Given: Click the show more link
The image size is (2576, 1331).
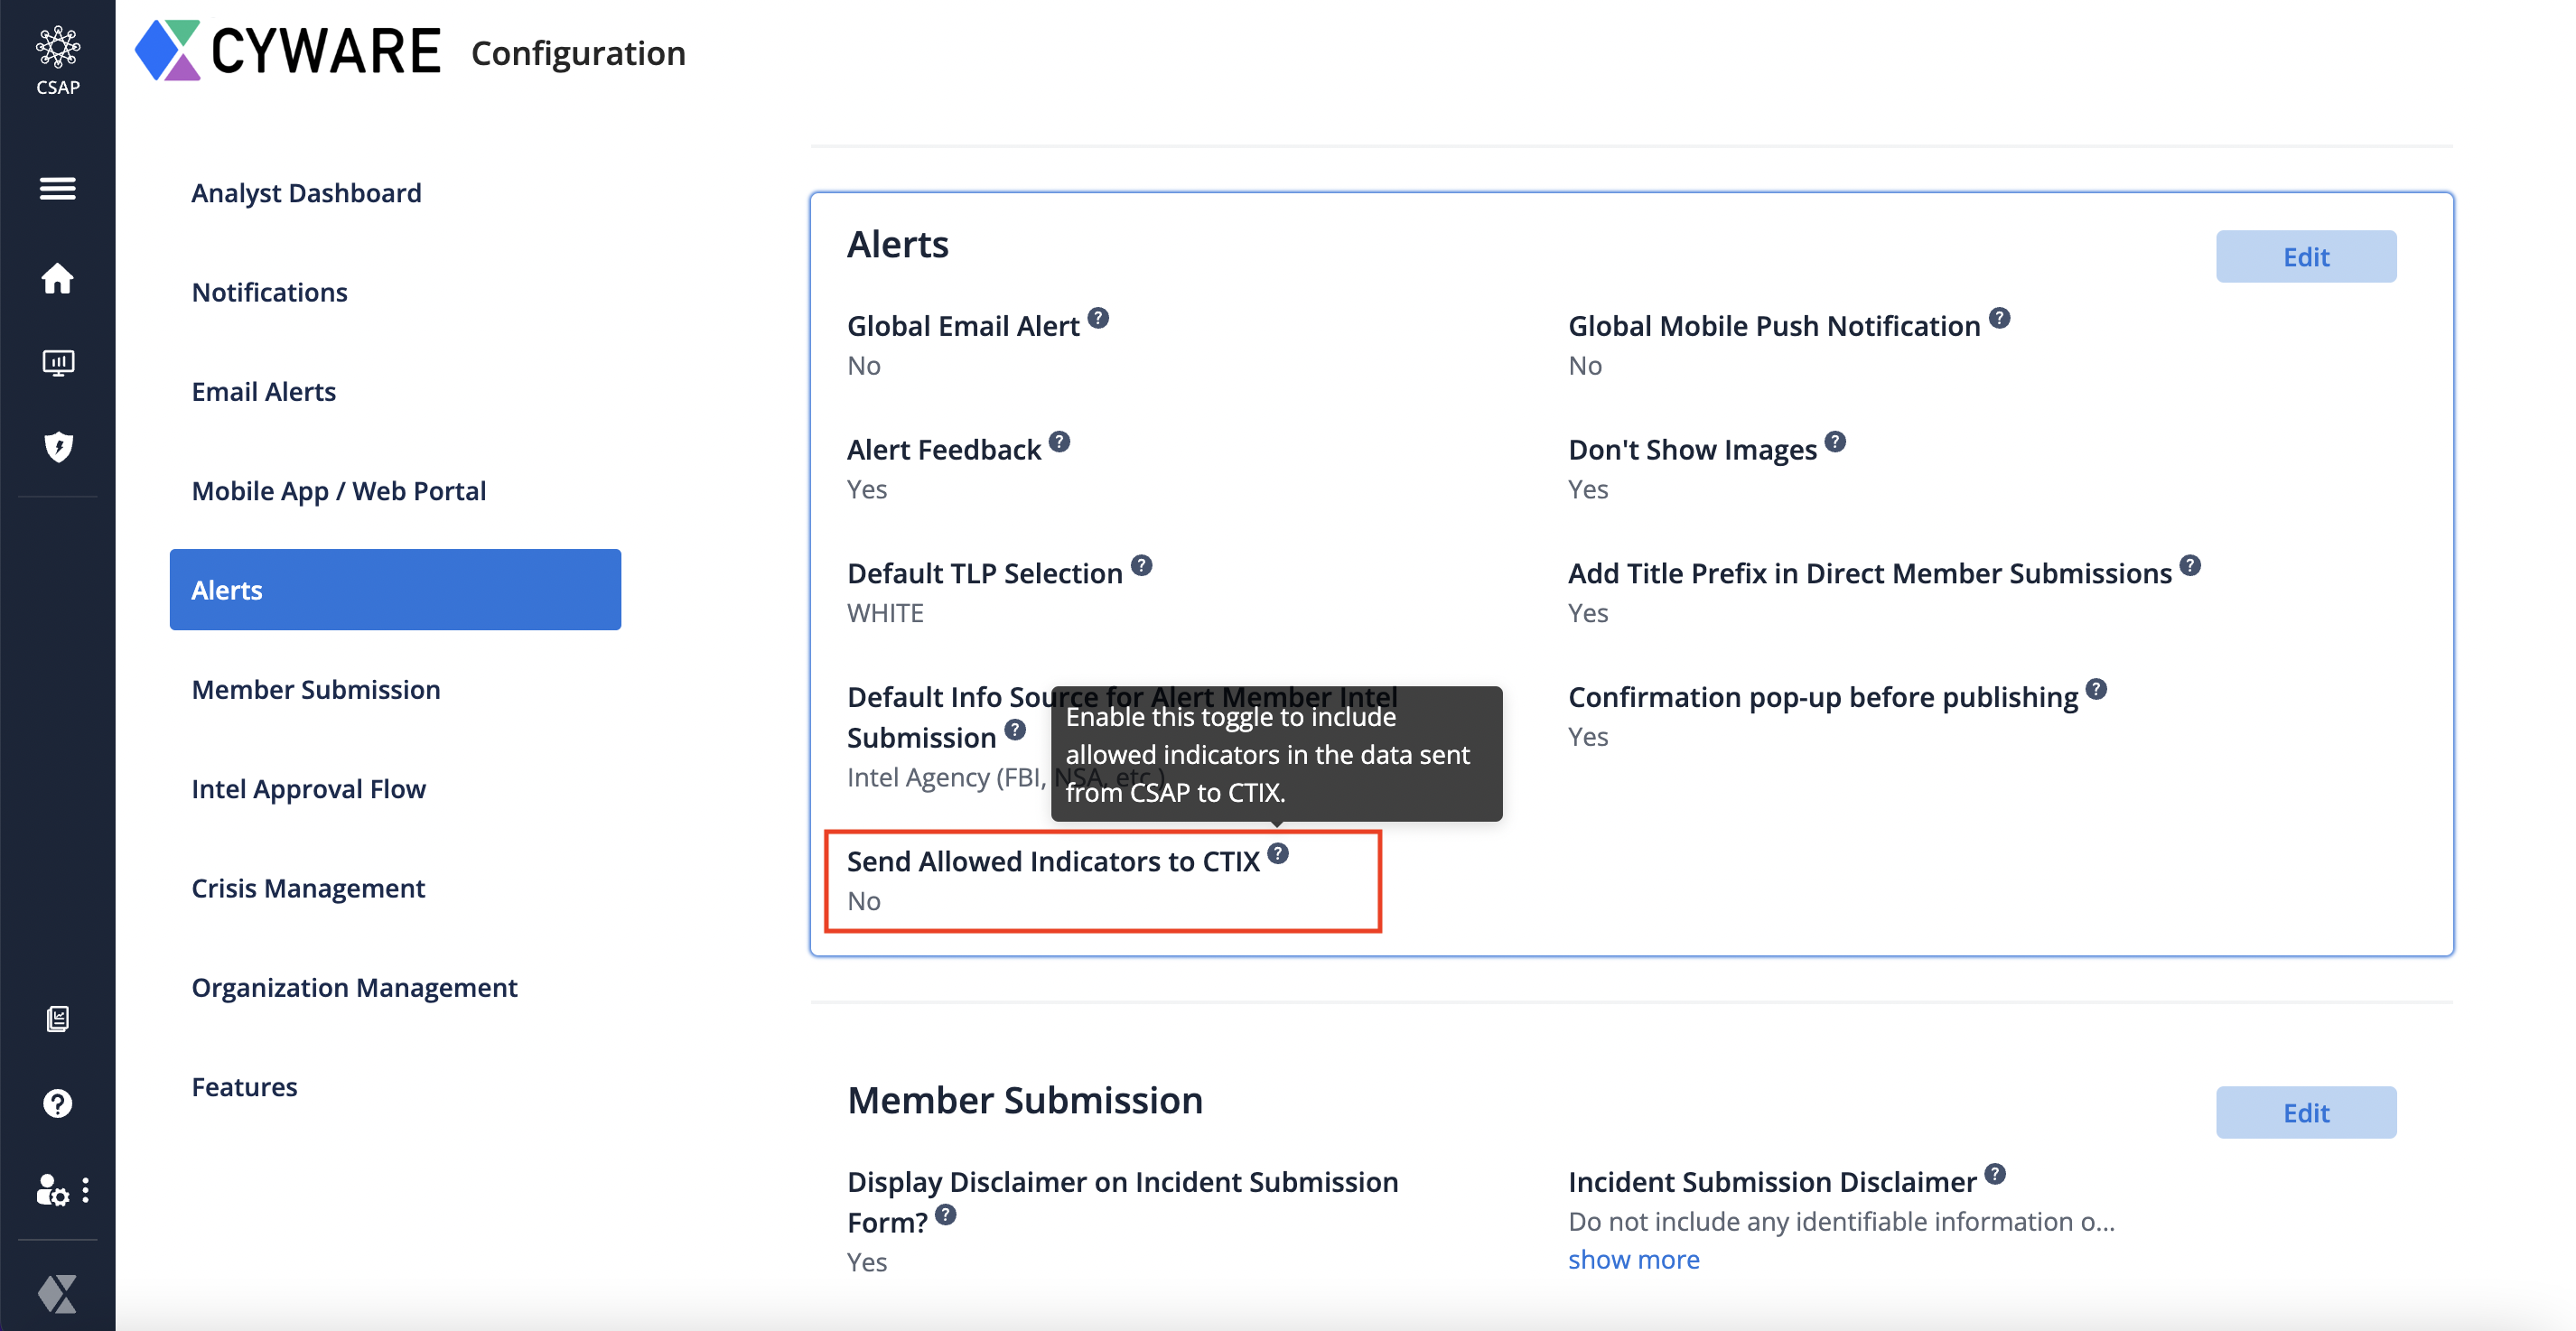Looking at the screenshot, I should click(1633, 1260).
